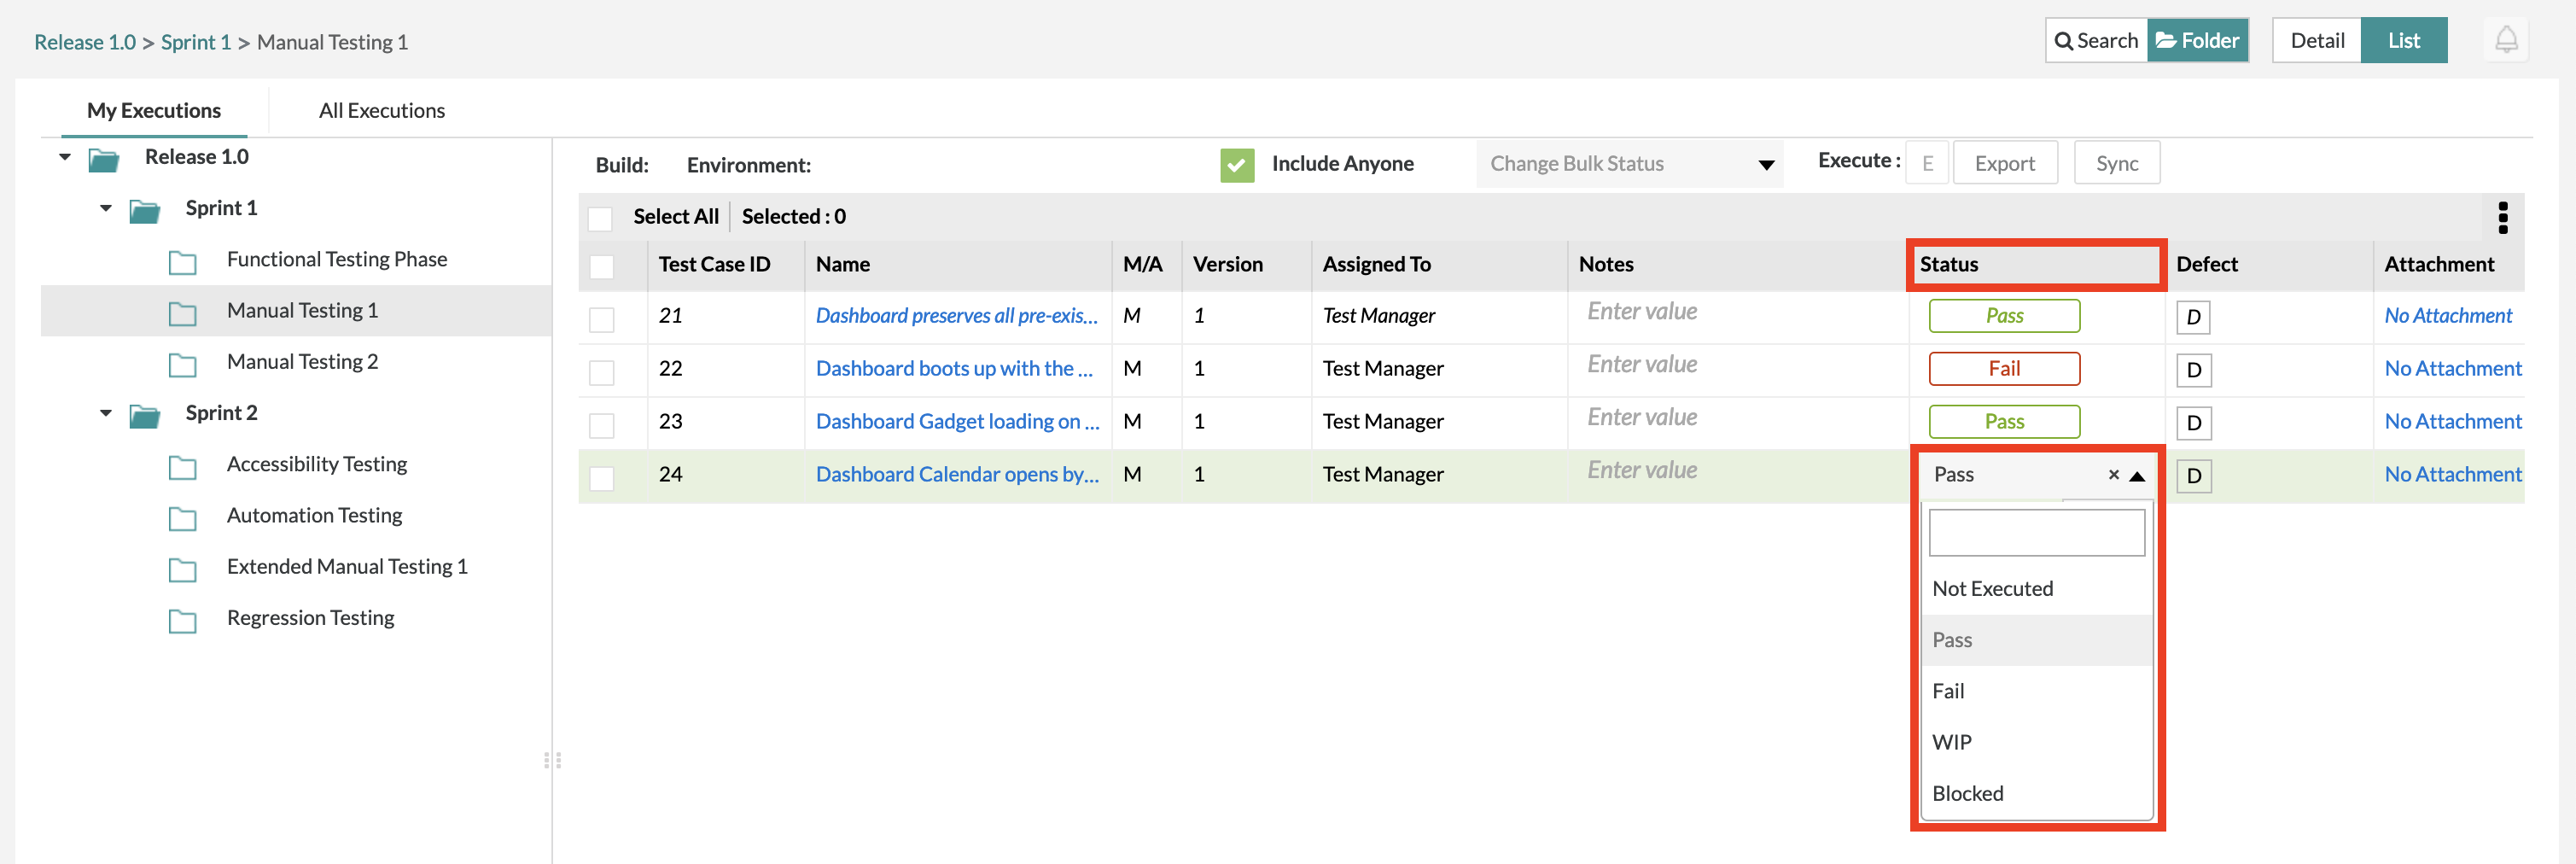Click the Sprint 1 folder icon
This screenshot has height=864, width=2576.
pyautogui.click(x=145, y=210)
